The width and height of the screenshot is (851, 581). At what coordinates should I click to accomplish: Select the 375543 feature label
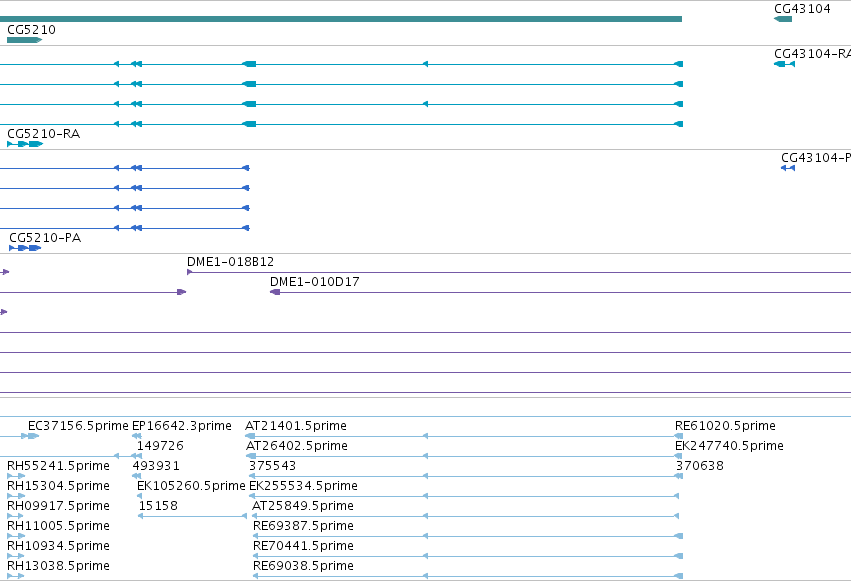click(x=272, y=466)
